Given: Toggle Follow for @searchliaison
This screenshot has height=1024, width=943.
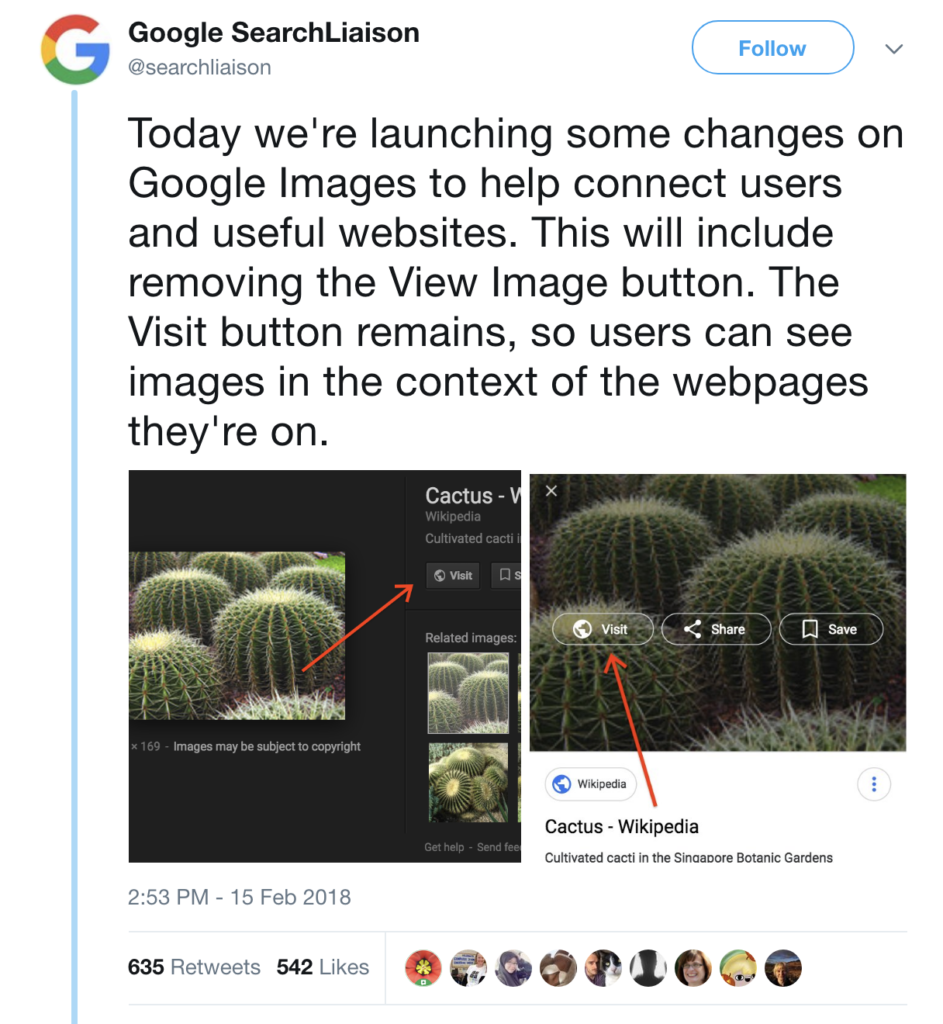Looking at the screenshot, I should point(772,47).
